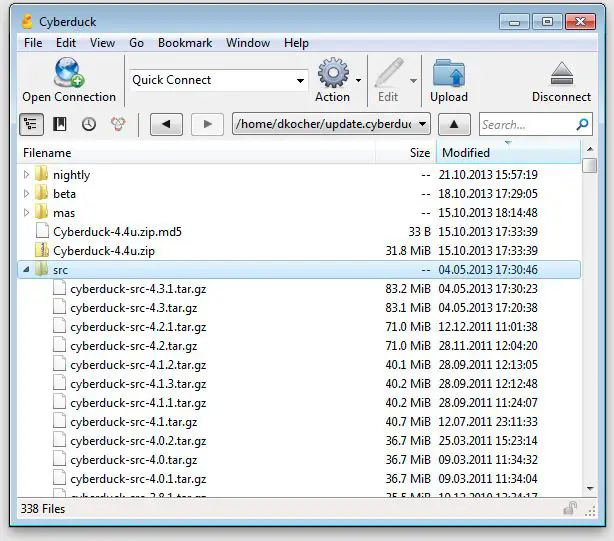Open the Action dropdown arrow

[x=358, y=80]
